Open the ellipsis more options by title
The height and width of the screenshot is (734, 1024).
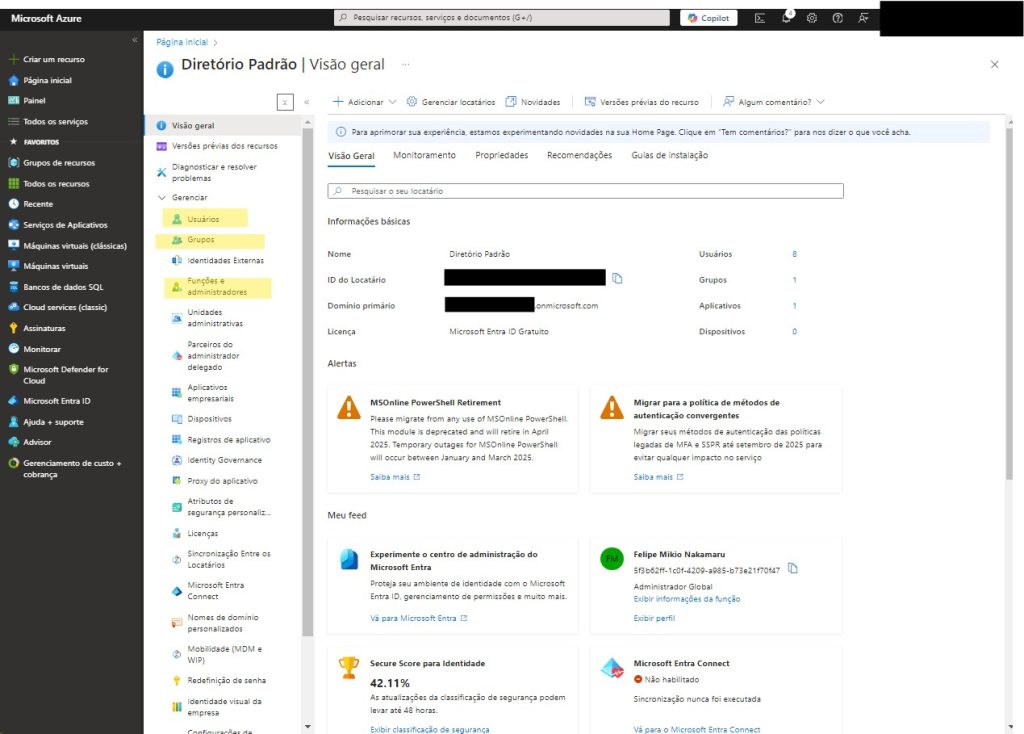point(406,65)
